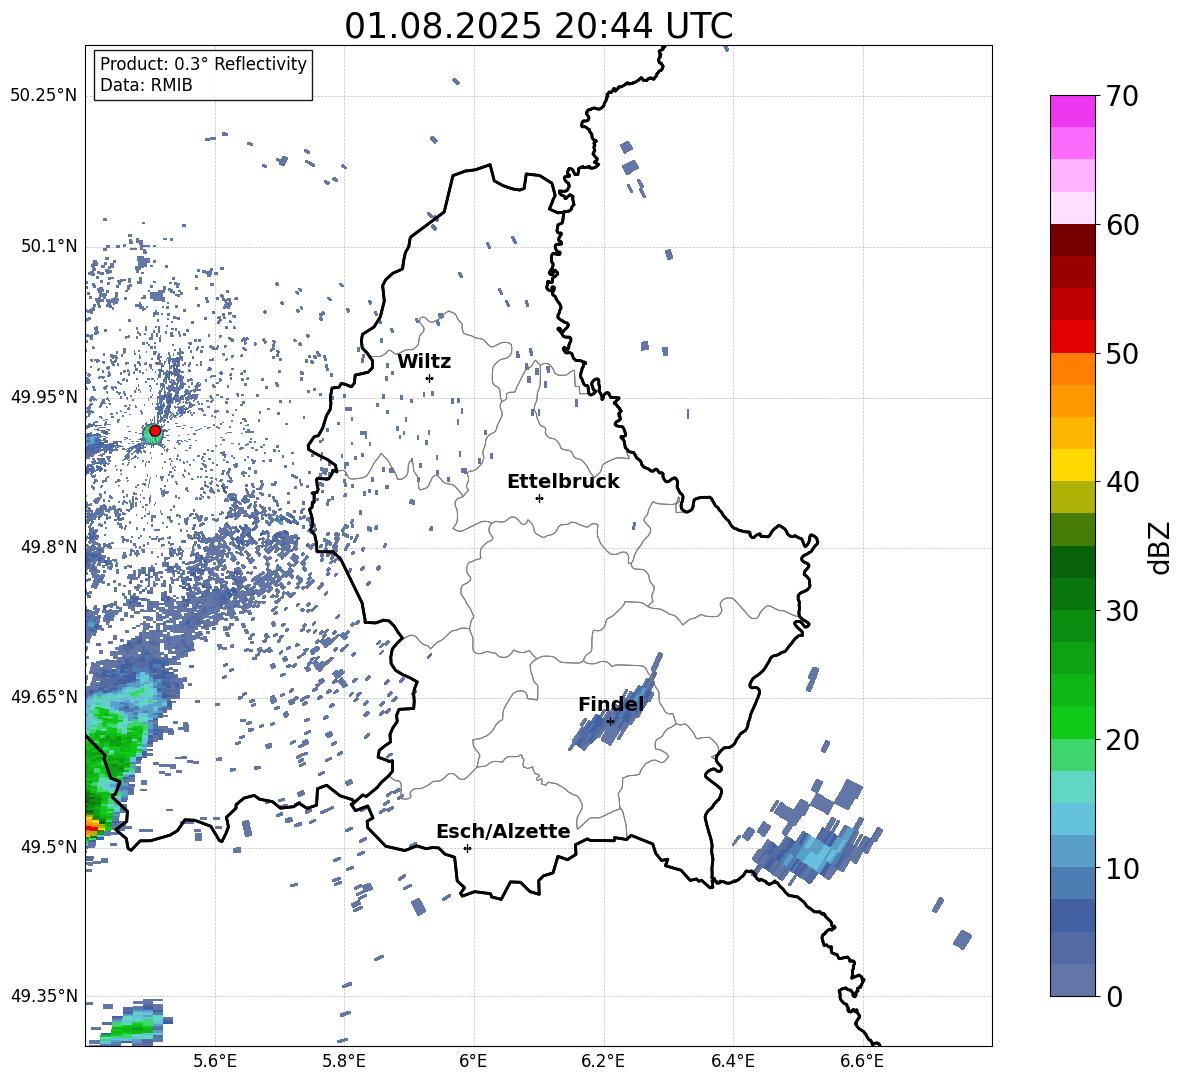This screenshot has width=1184, height=1081.
Task: Click the 6.2°E longitude label
Action: pos(603,1061)
